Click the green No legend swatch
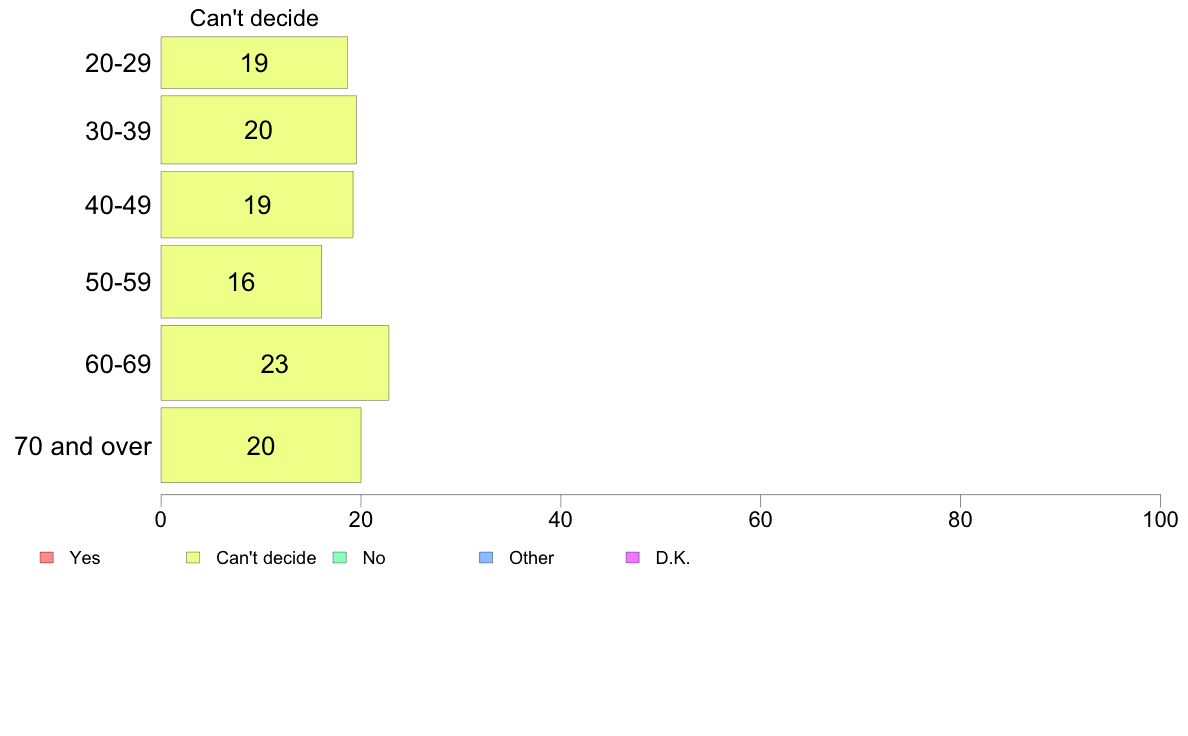 coord(339,558)
